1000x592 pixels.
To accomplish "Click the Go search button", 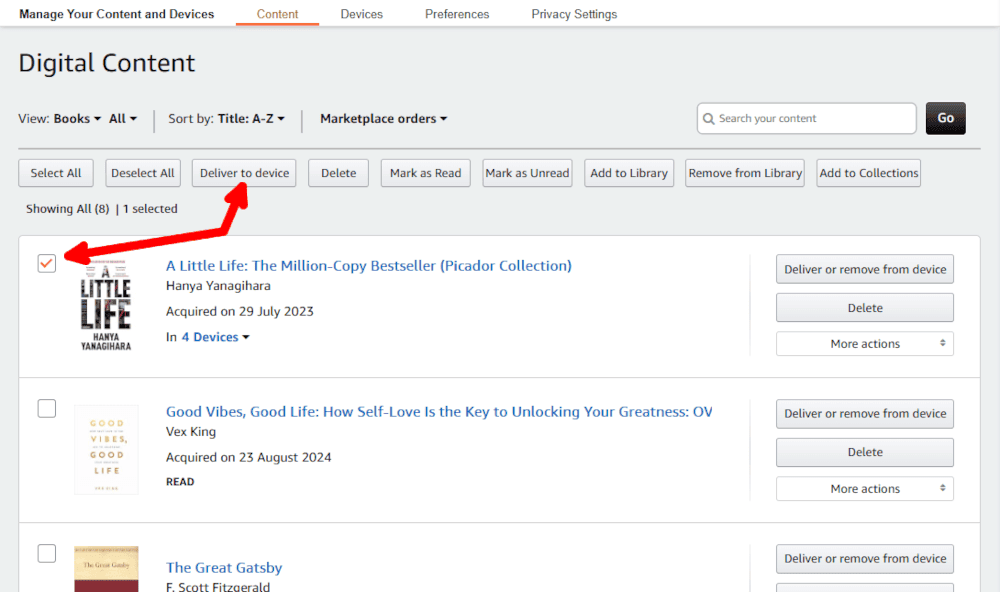I will [x=945, y=118].
